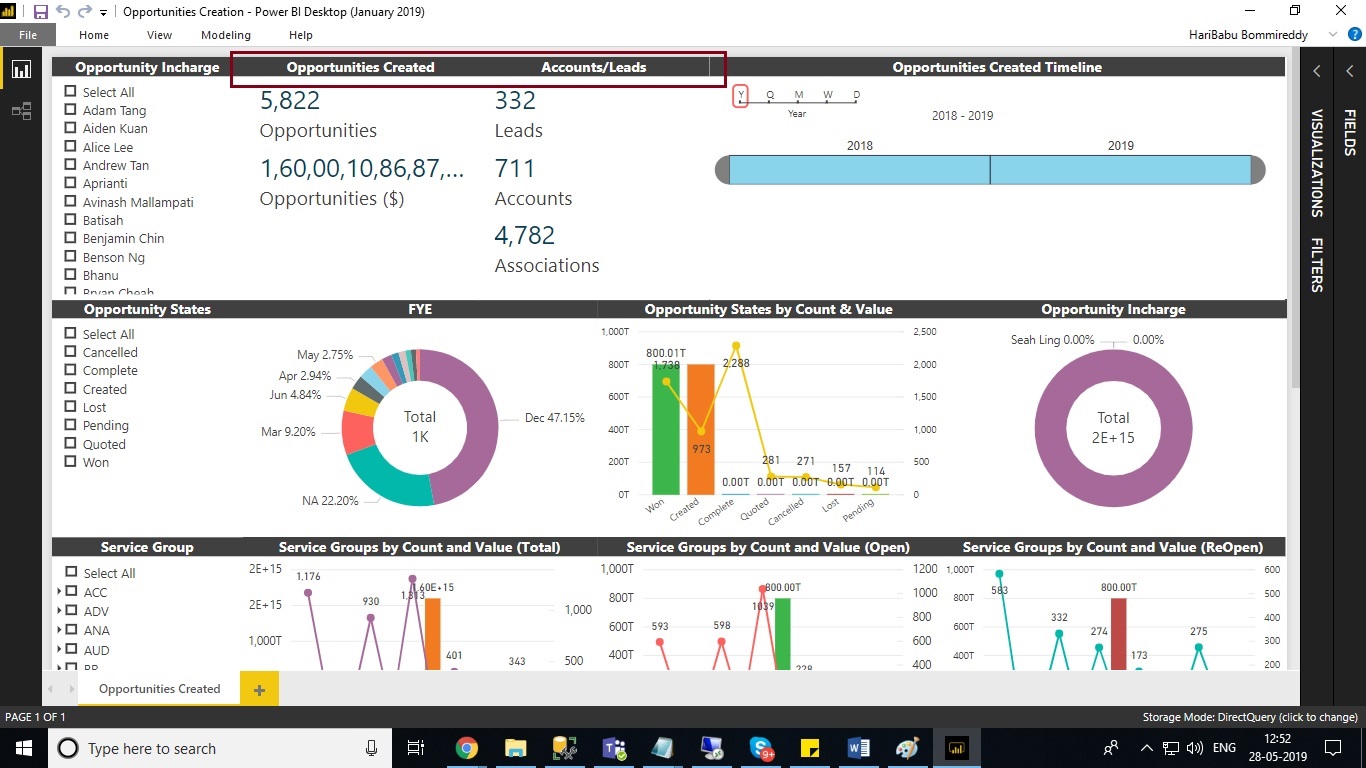Image resolution: width=1366 pixels, height=768 pixels.
Task: Open File Explorer from the taskbar
Action: (515, 748)
